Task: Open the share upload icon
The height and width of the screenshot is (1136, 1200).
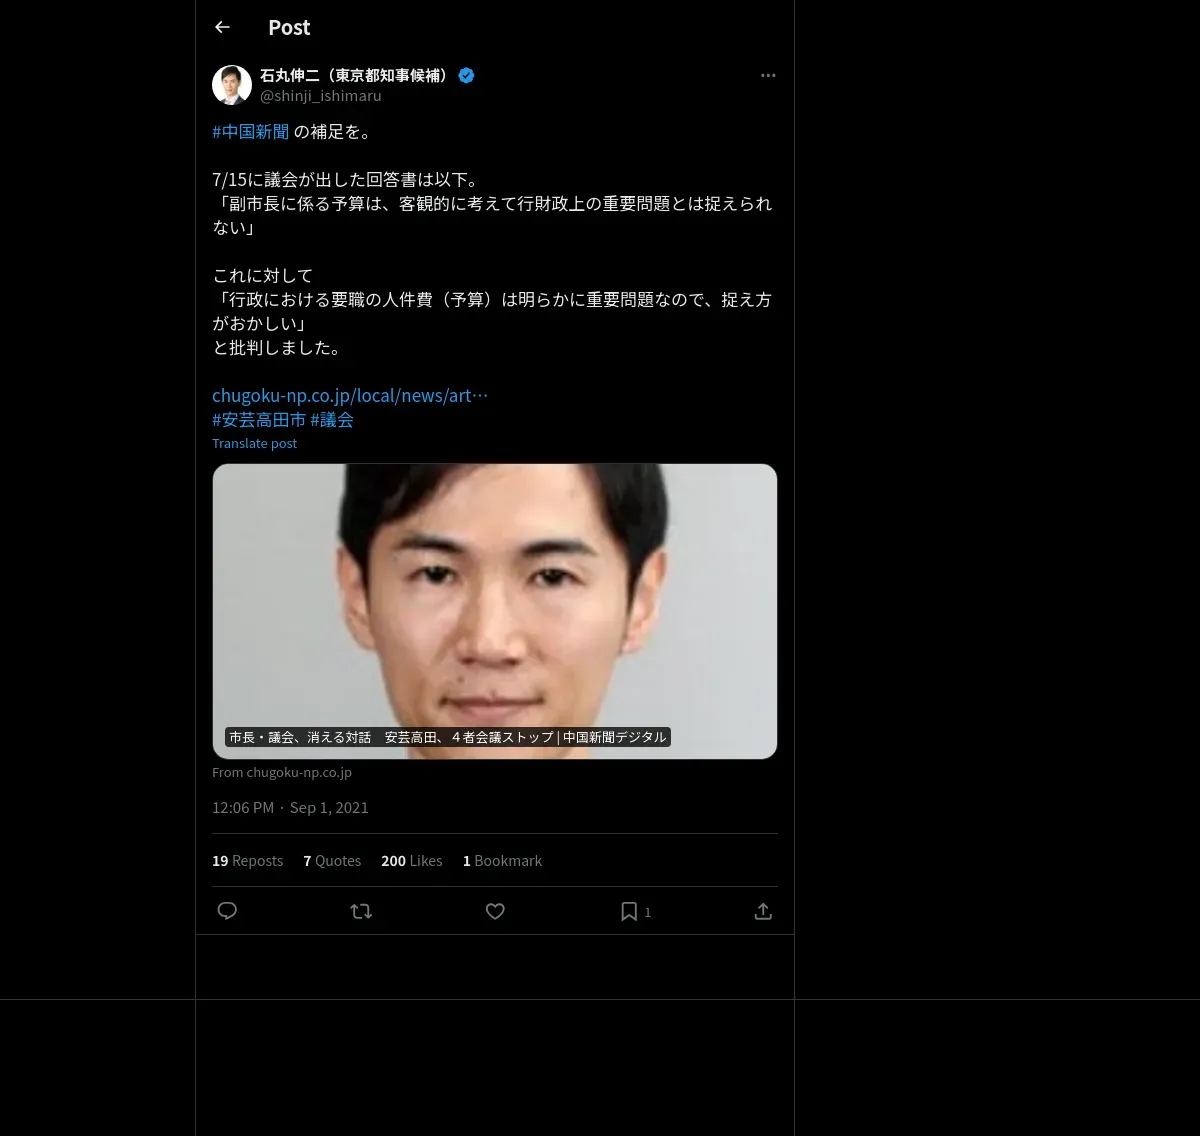Action: click(x=763, y=911)
